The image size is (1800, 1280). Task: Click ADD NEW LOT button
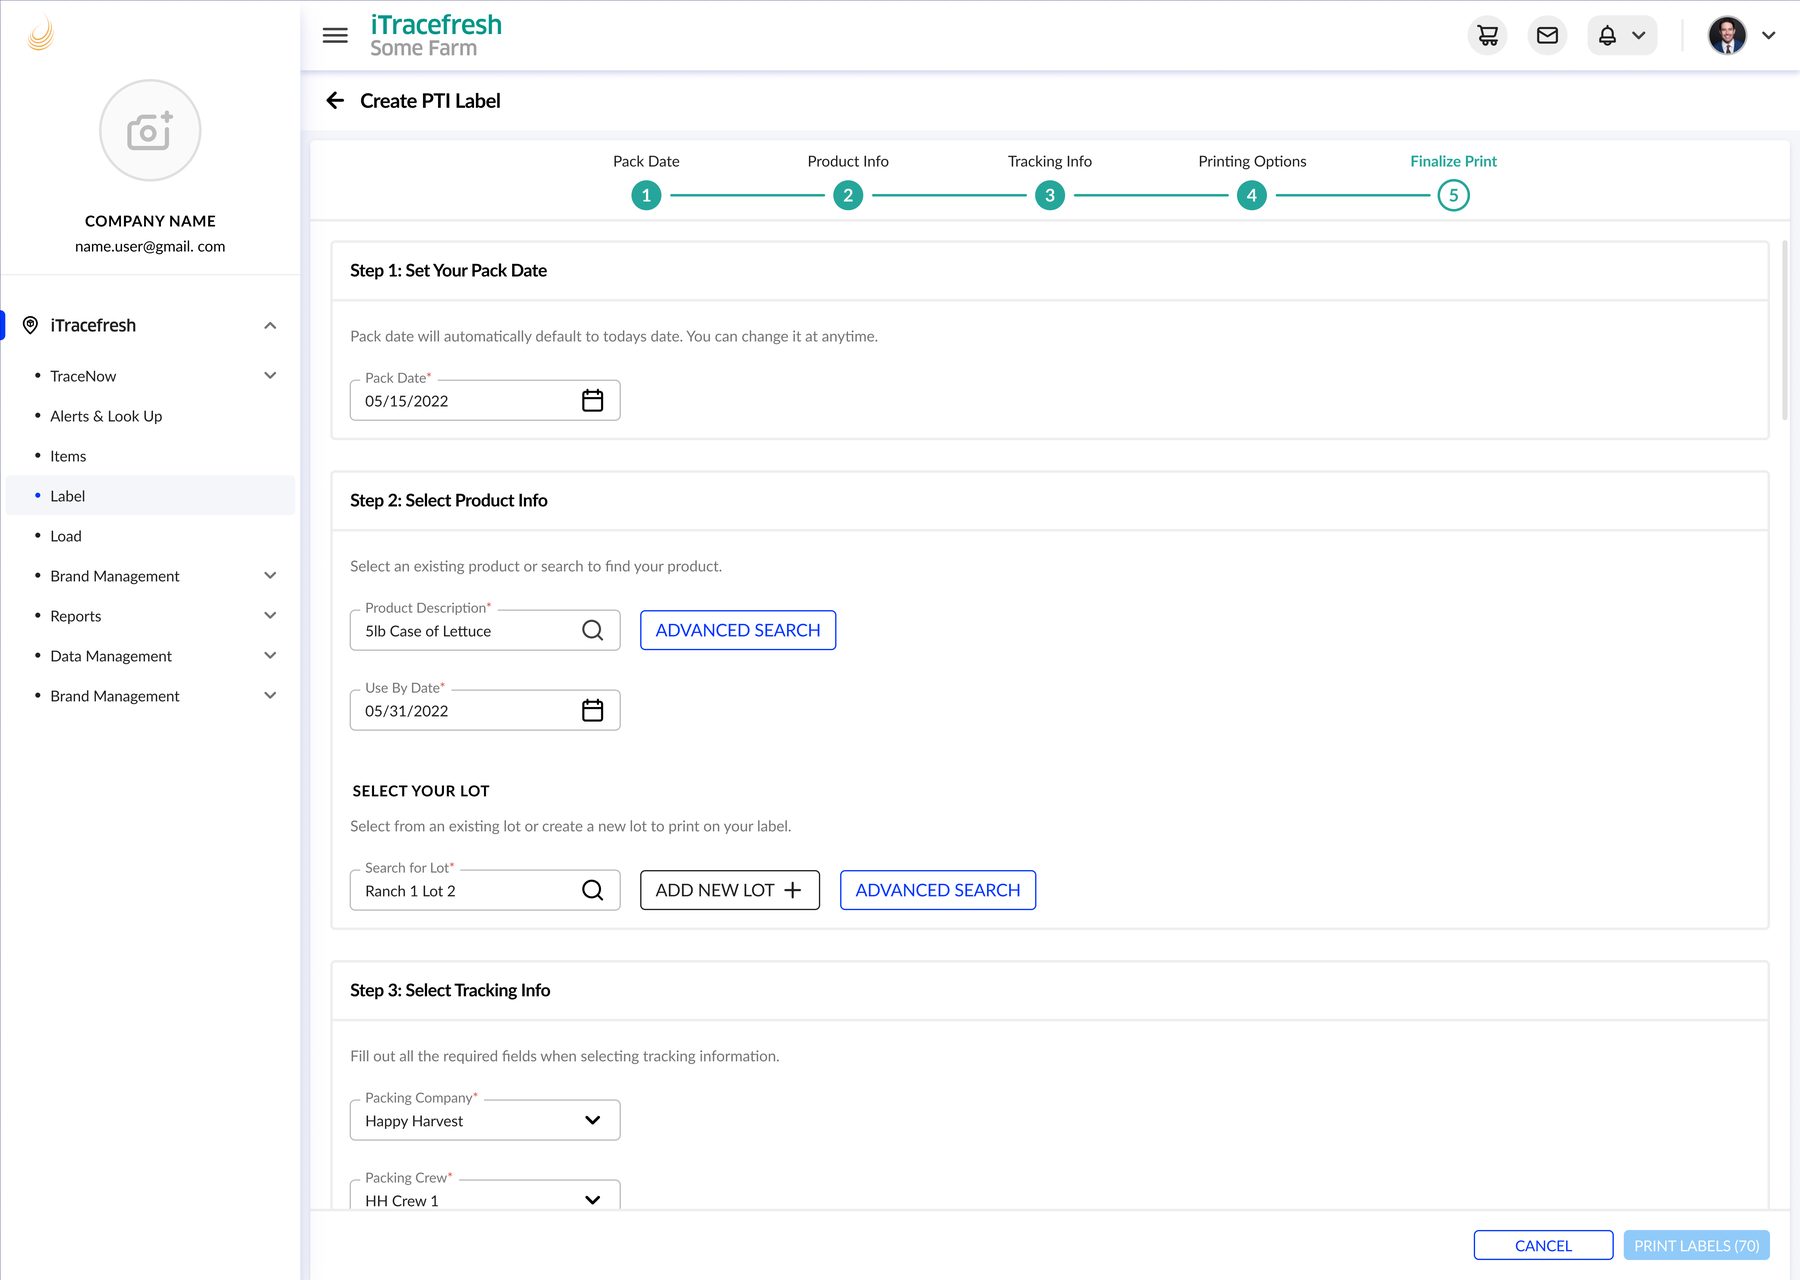point(730,891)
